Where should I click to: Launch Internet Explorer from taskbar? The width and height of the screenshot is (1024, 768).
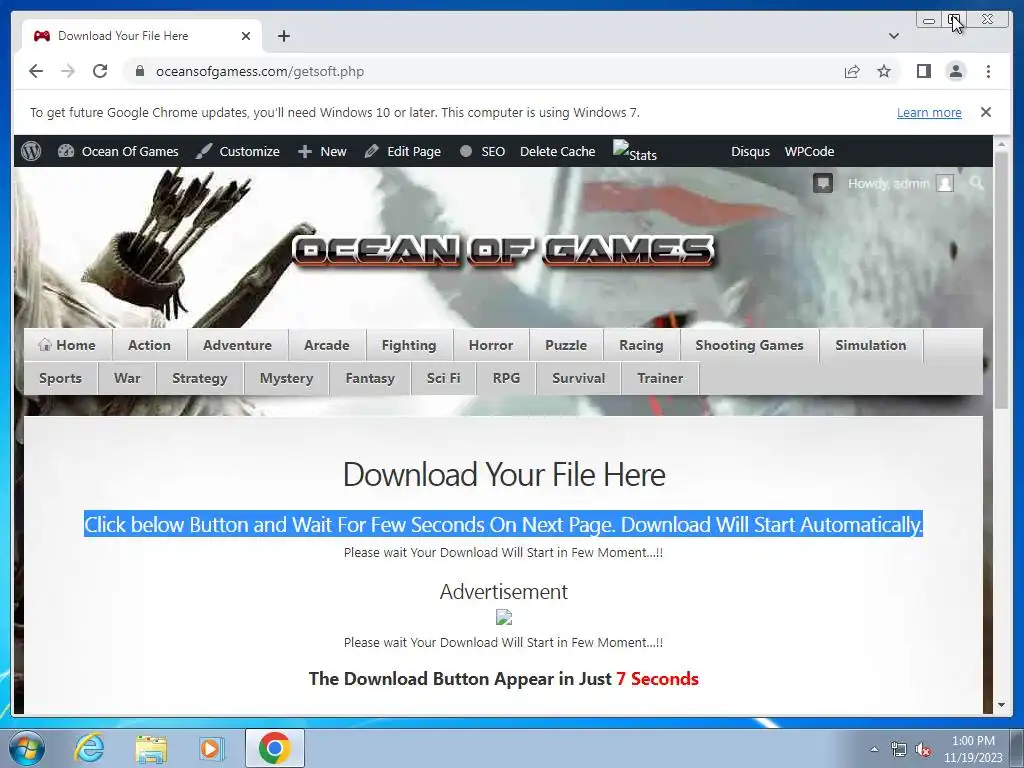[89, 748]
